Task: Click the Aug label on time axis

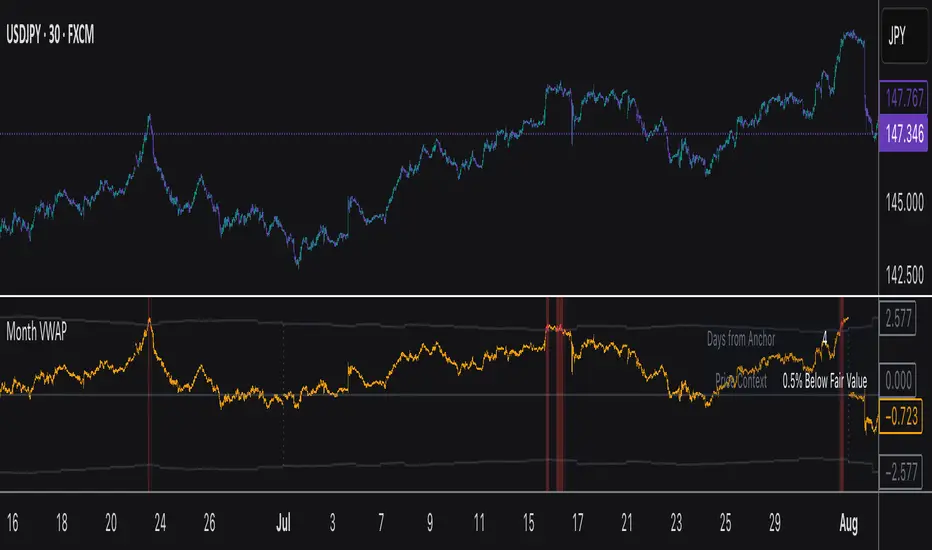Action: tap(848, 523)
